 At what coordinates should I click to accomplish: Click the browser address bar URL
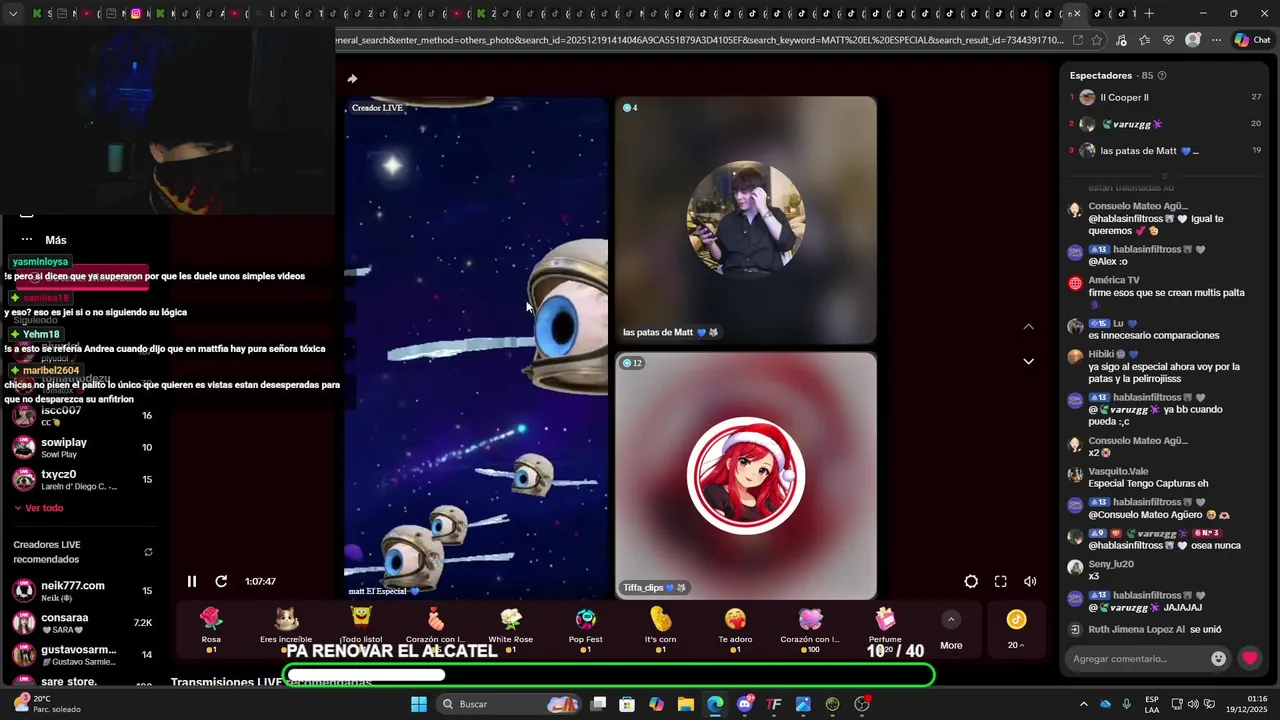[700, 40]
